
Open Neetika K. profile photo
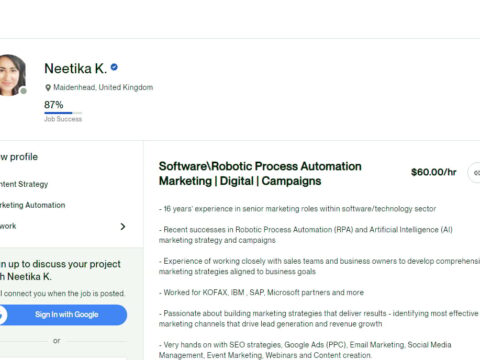pyautogui.click(x=12, y=75)
